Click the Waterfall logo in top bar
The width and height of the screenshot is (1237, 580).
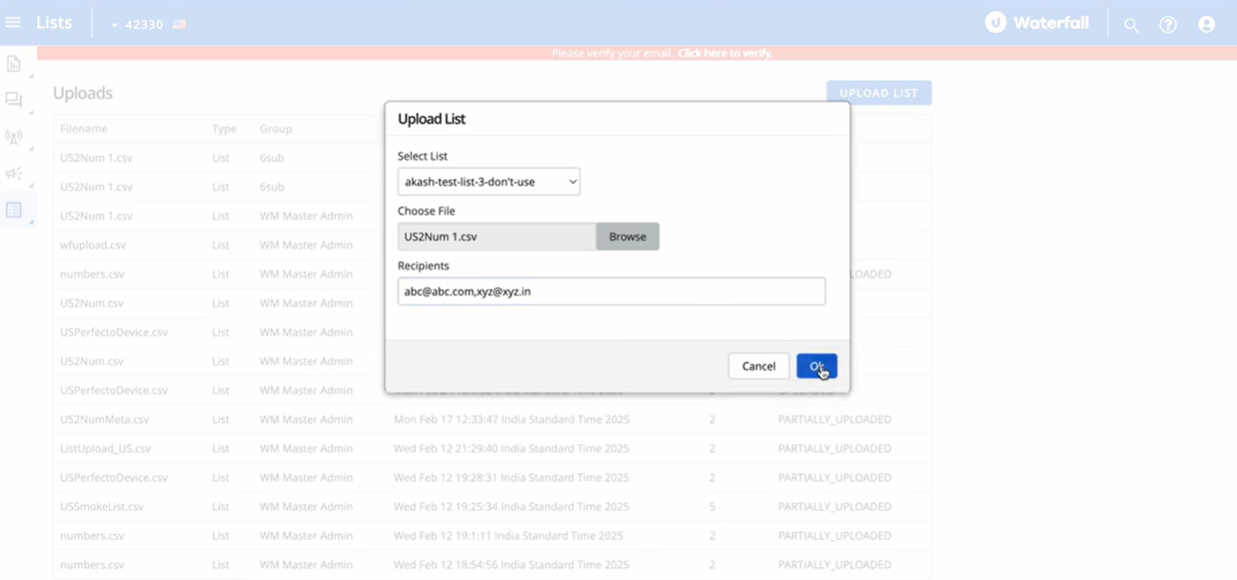coord(1037,22)
